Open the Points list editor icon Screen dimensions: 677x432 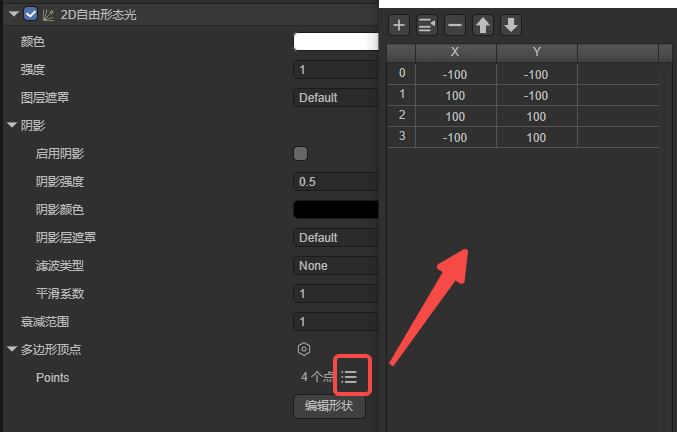pyautogui.click(x=350, y=377)
